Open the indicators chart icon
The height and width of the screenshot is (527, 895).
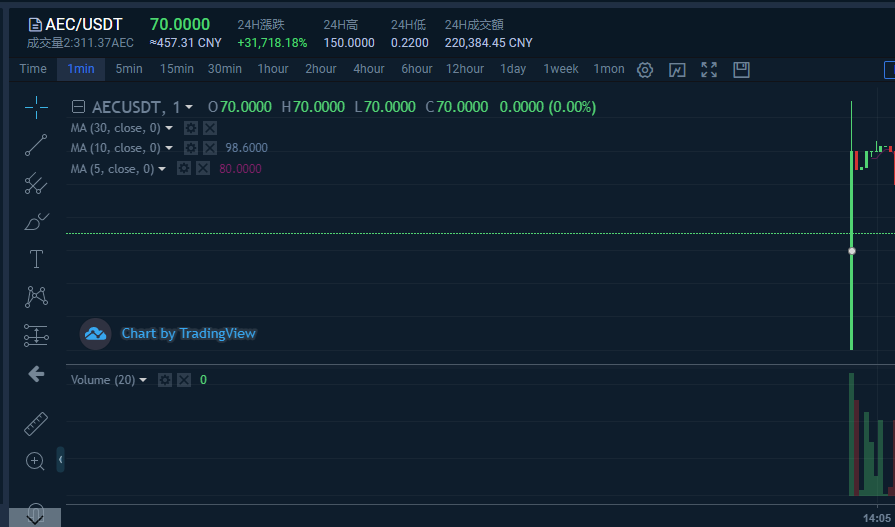[677, 69]
